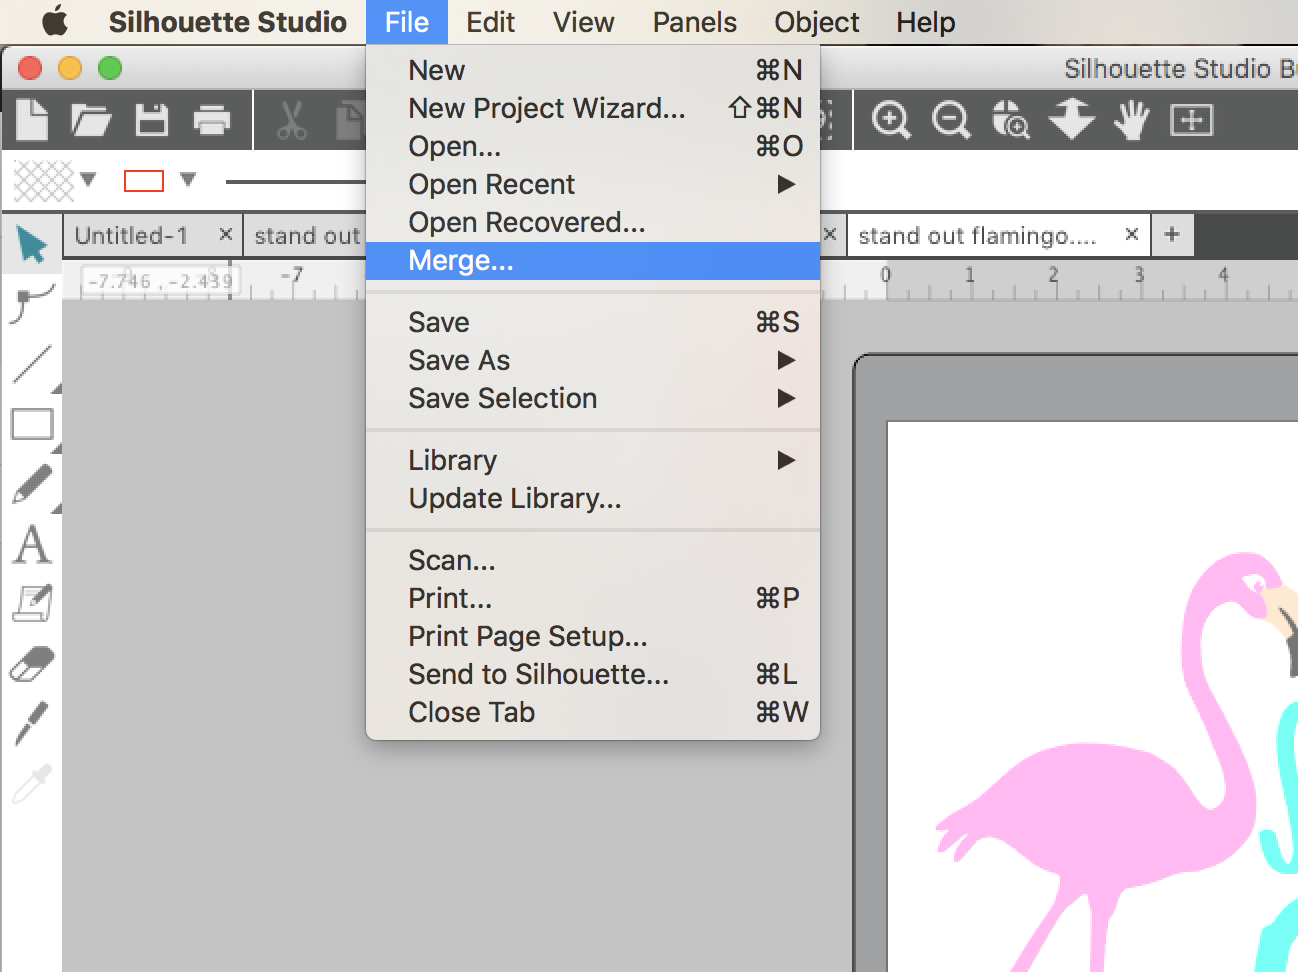Select the Draw a Note tool
Screen dimensions: 1298x972
pyautogui.click(x=32, y=604)
